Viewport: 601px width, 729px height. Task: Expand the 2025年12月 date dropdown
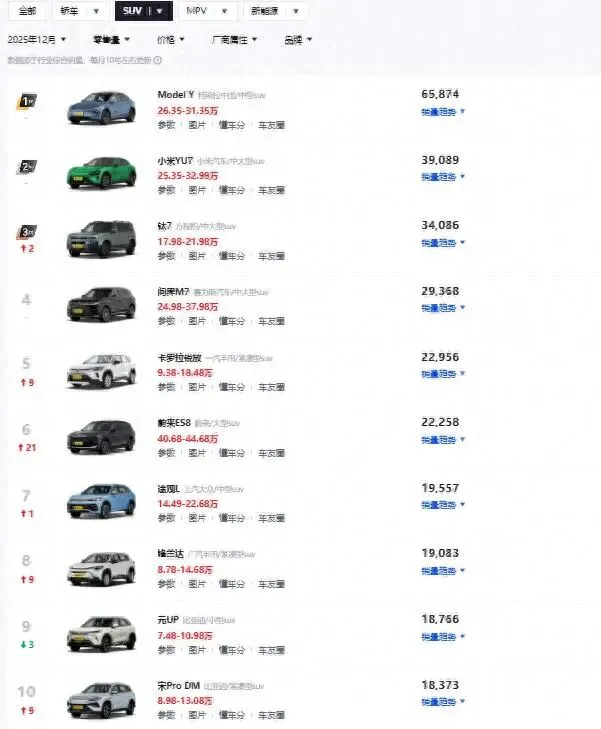[37, 39]
